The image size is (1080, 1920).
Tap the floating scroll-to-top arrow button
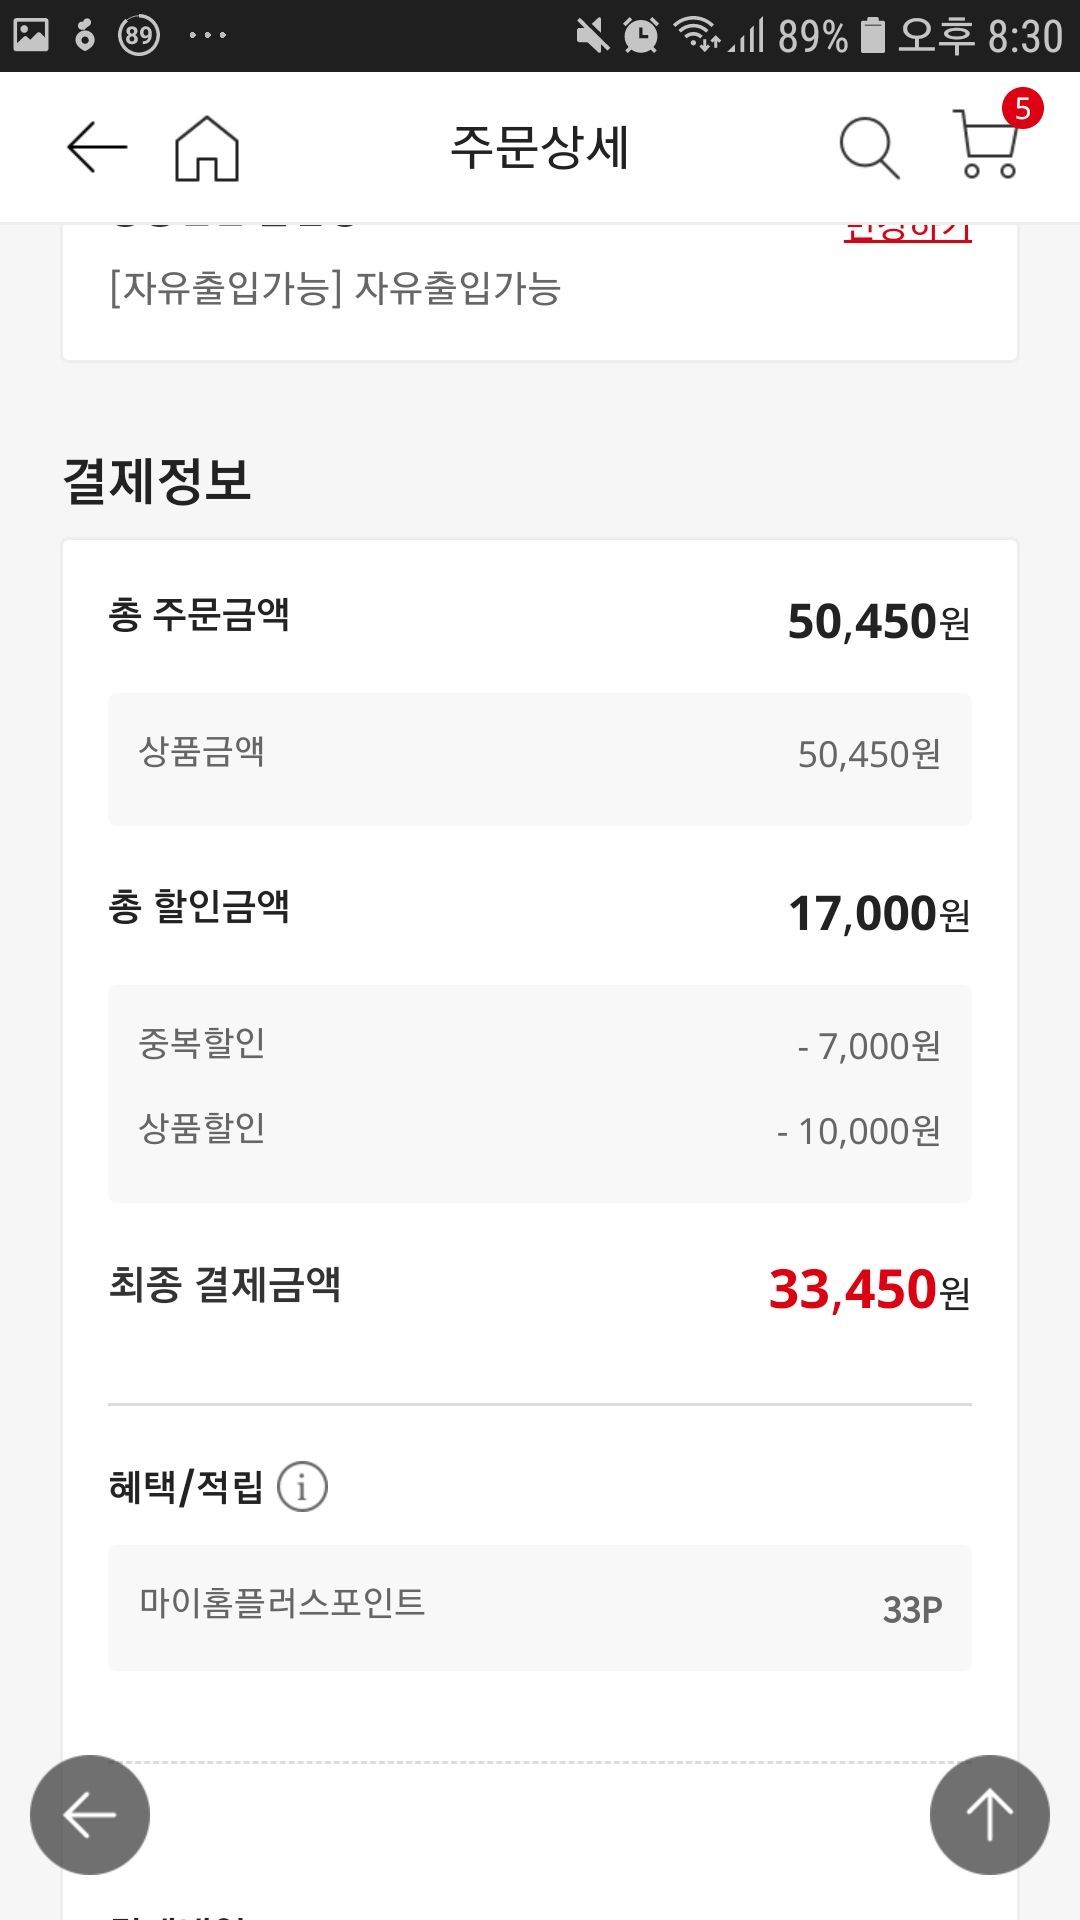click(x=989, y=1814)
